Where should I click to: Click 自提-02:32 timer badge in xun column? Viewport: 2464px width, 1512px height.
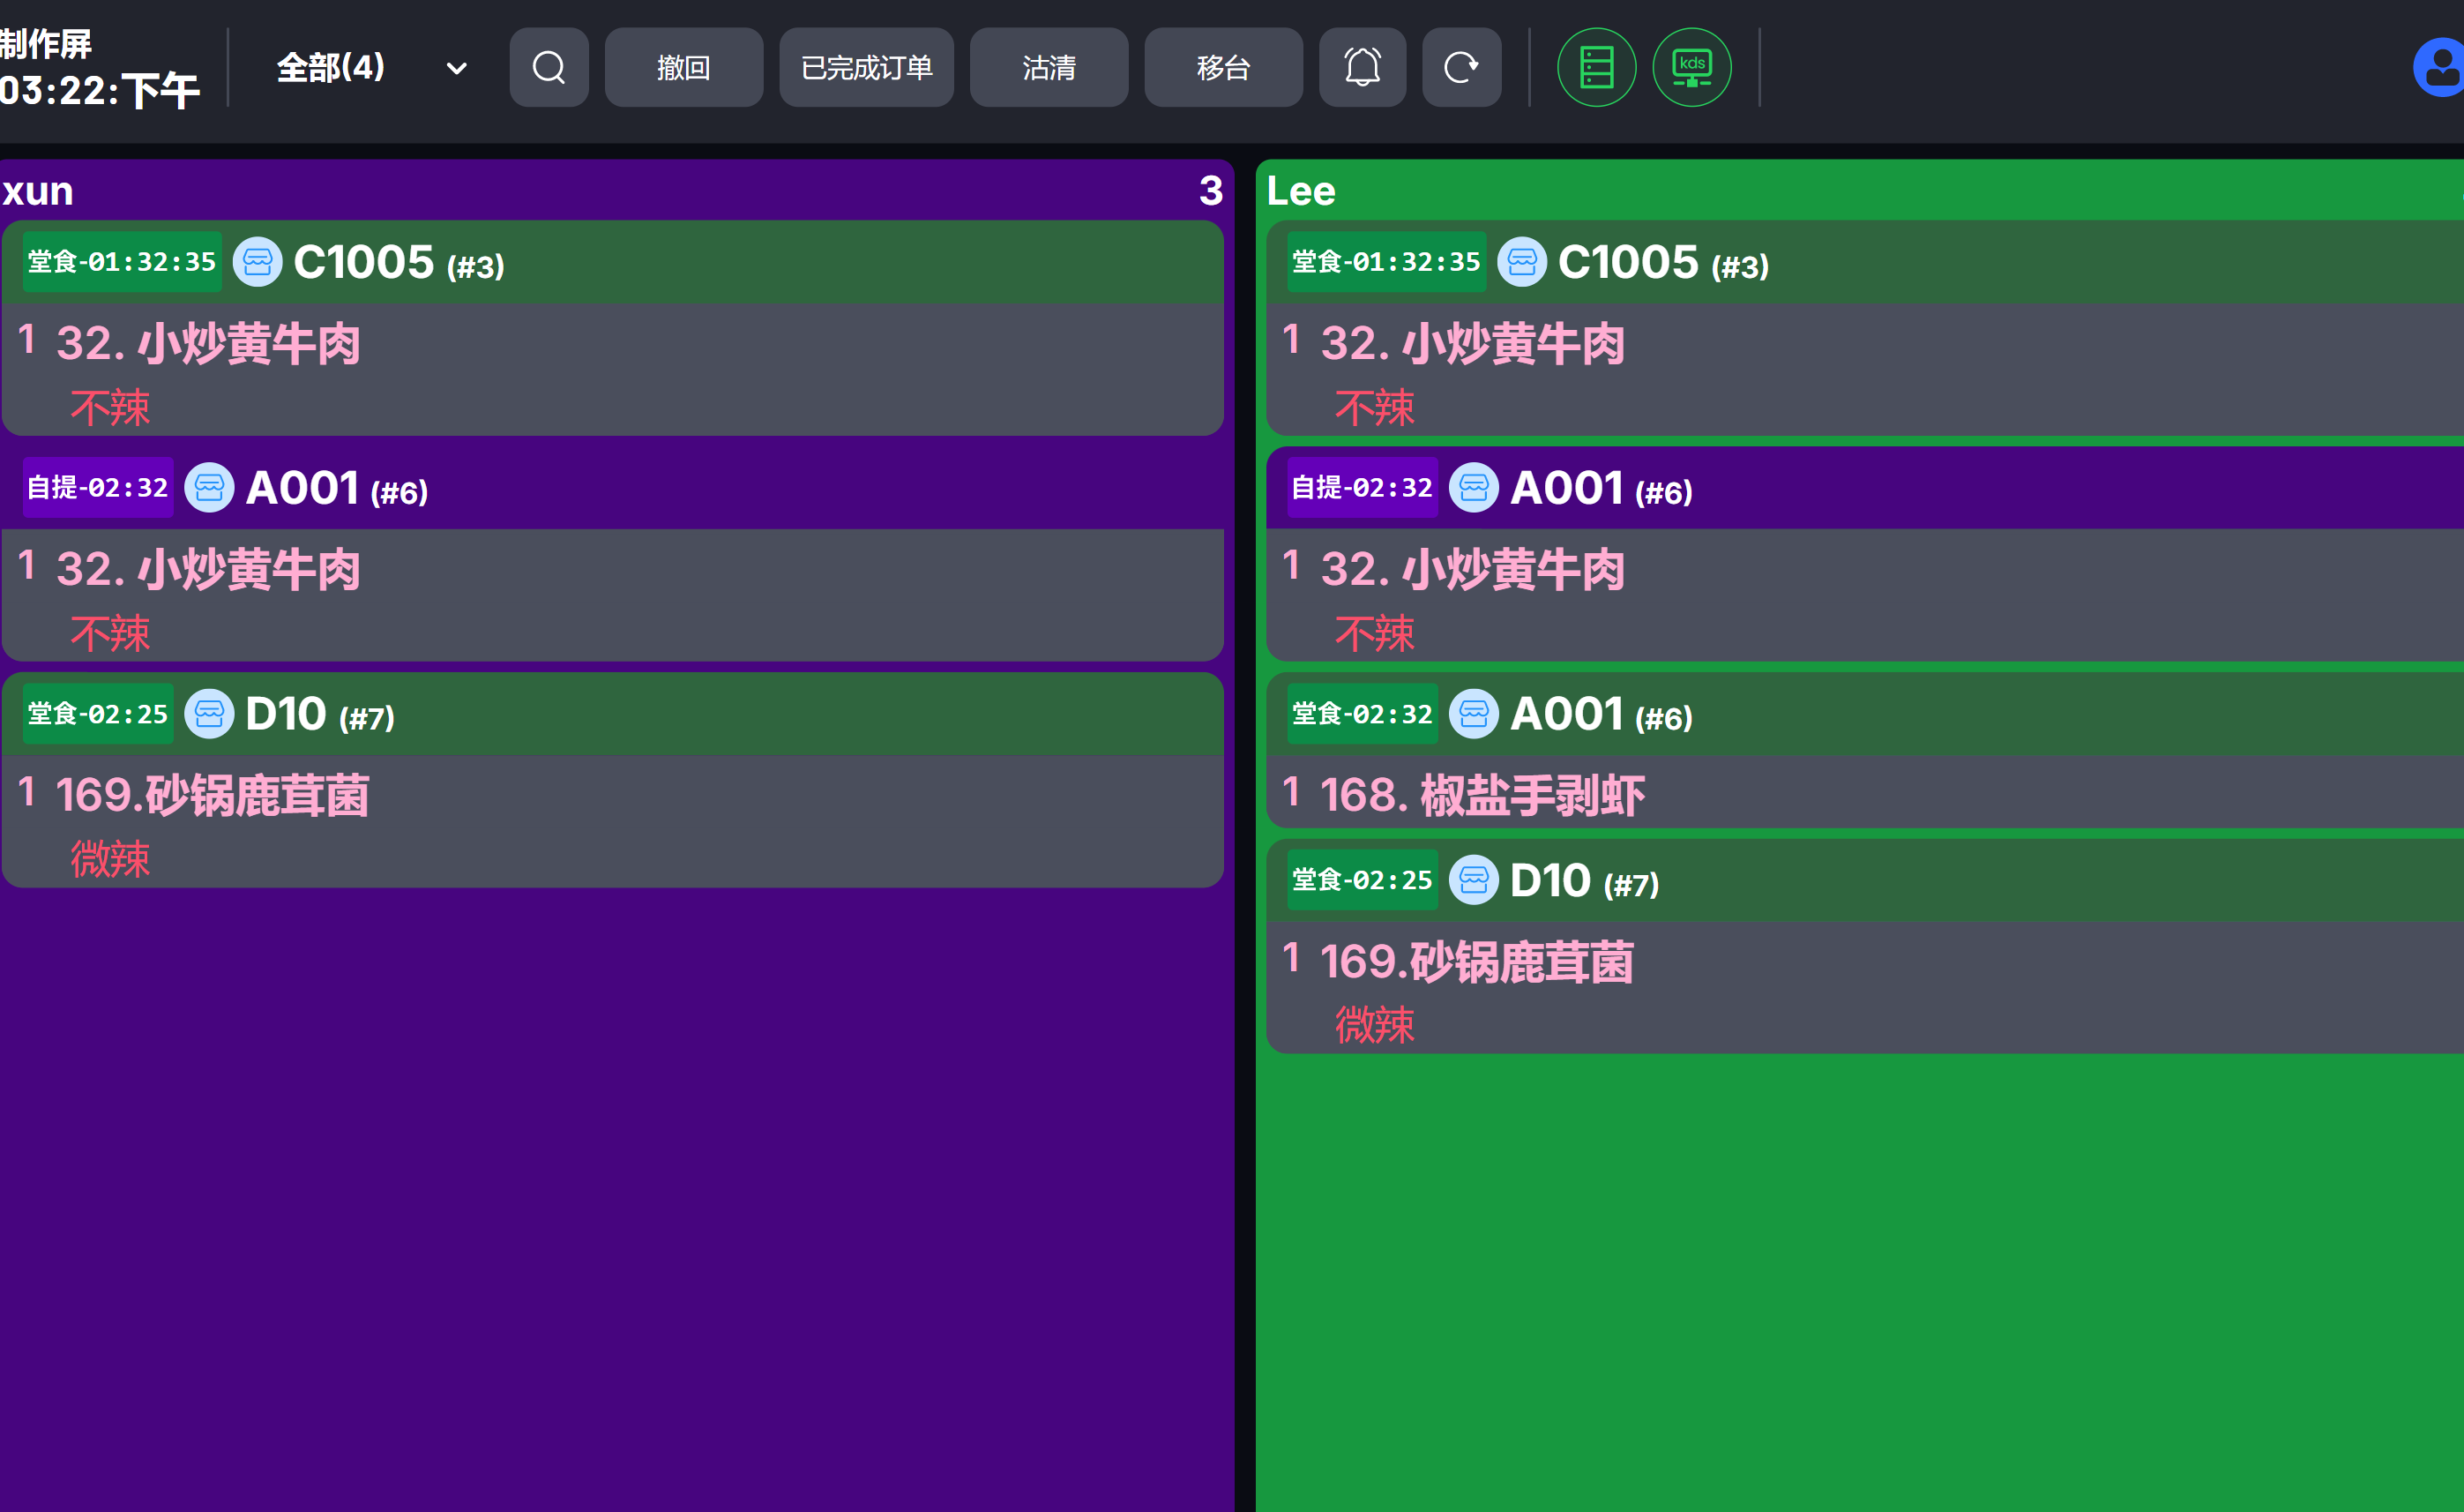pos(98,488)
